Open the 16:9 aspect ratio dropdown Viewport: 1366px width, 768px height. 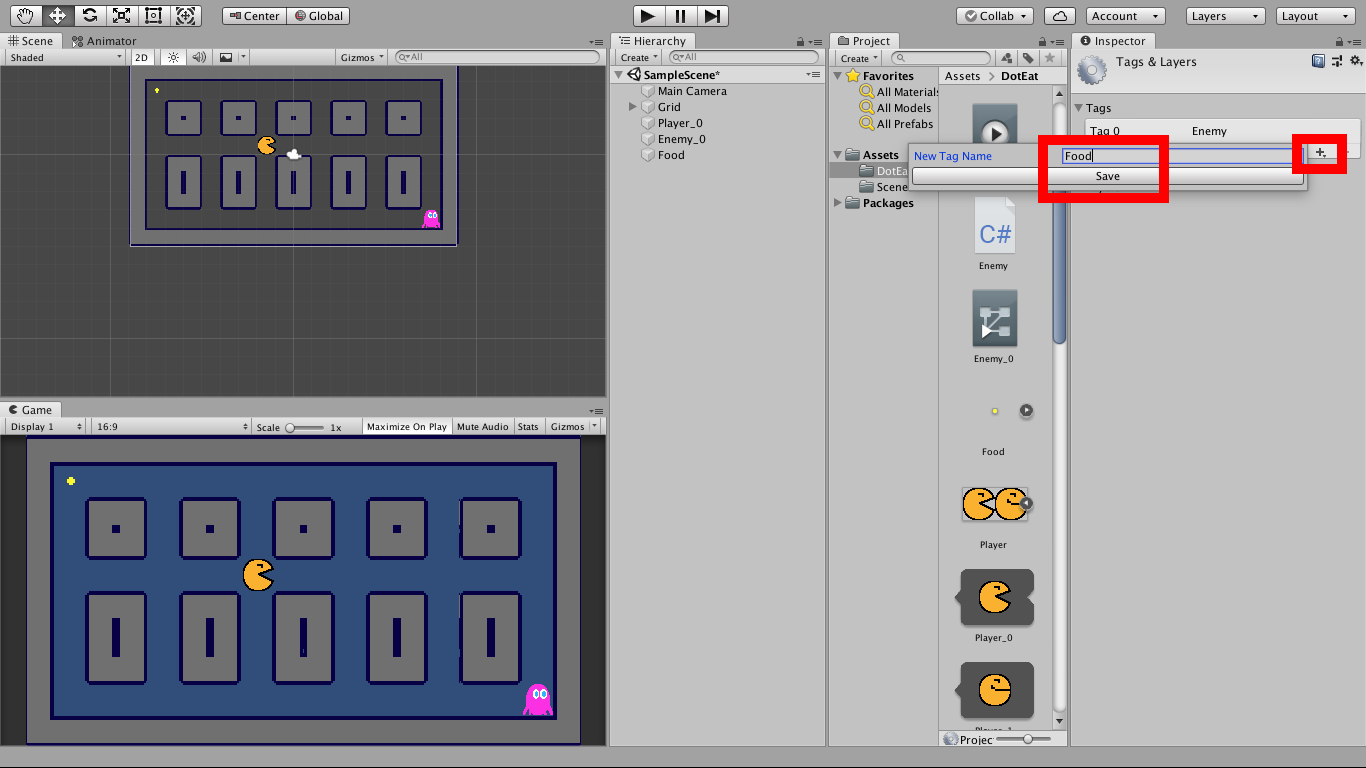(171, 427)
